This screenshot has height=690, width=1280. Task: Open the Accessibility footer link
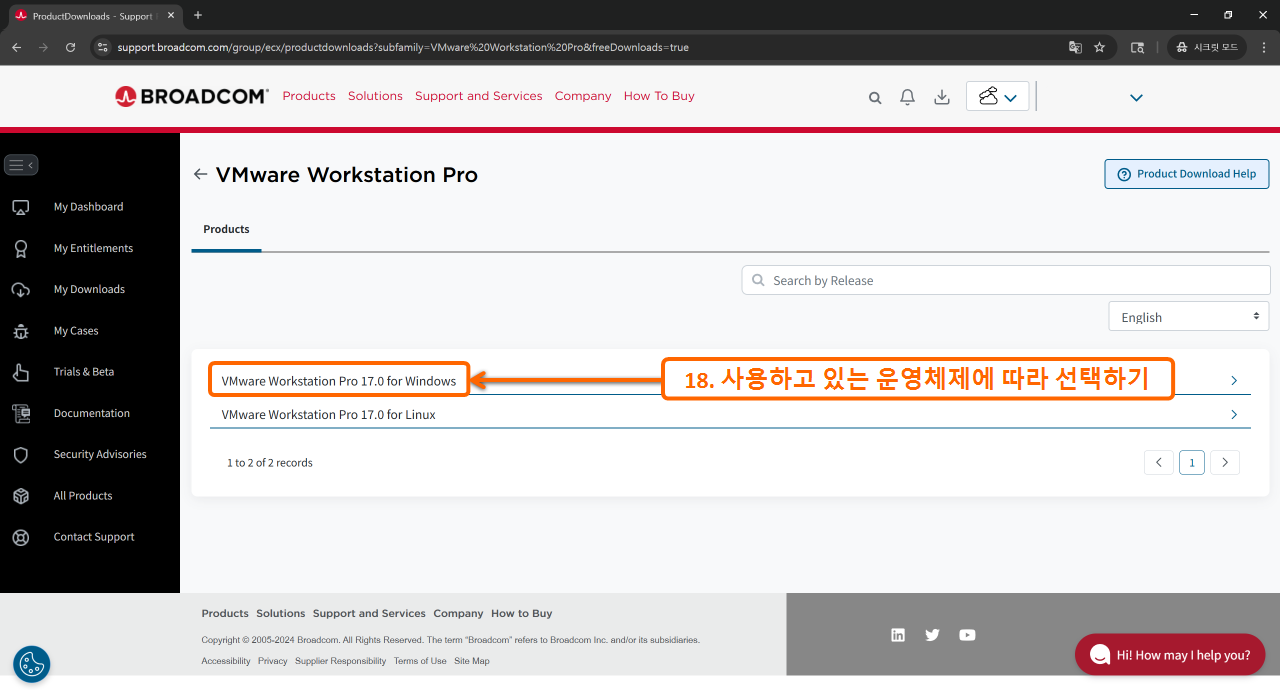226,661
